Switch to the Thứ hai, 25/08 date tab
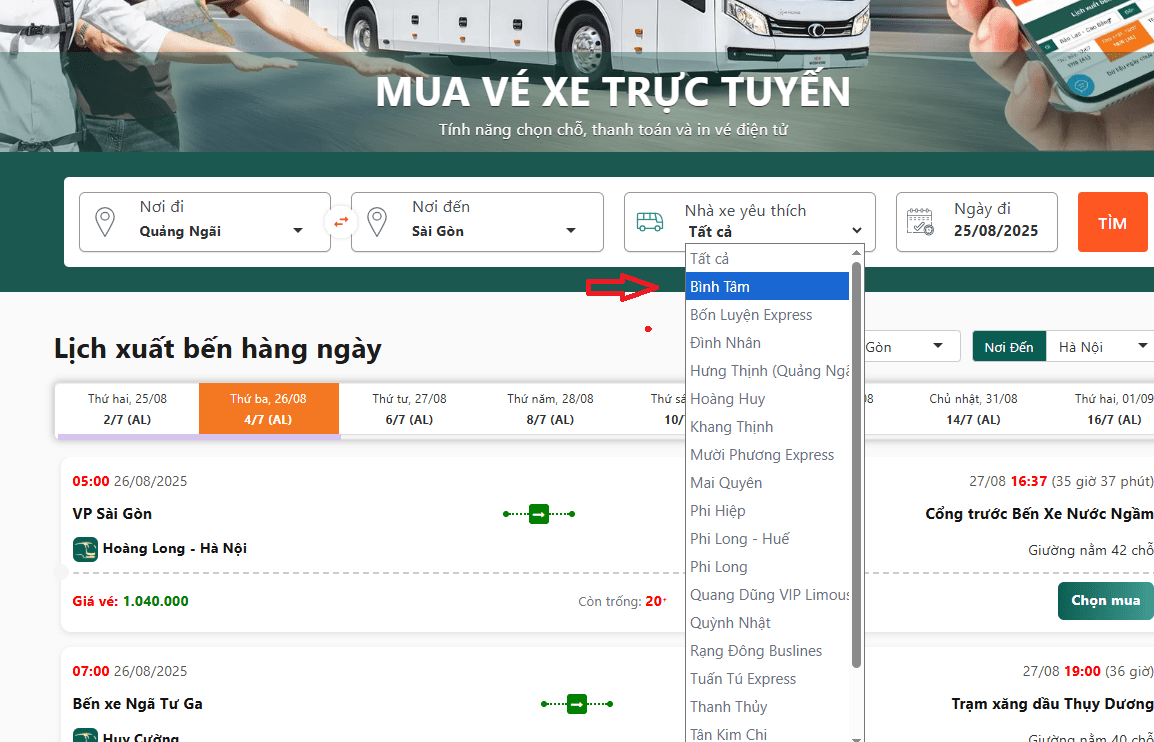The width and height of the screenshot is (1154, 742). tap(127, 409)
